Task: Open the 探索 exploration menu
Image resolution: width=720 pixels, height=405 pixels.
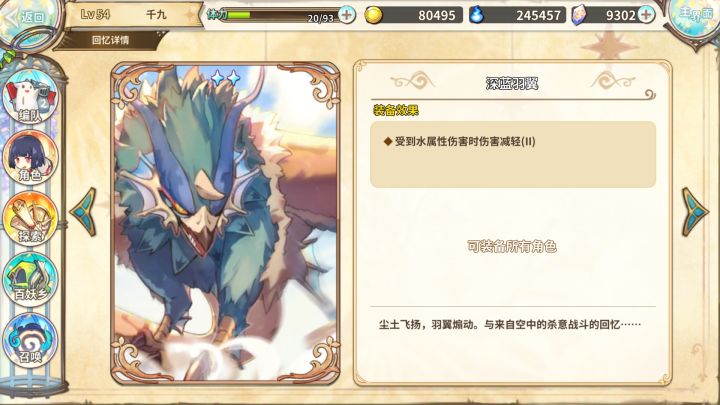Action: 30,219
